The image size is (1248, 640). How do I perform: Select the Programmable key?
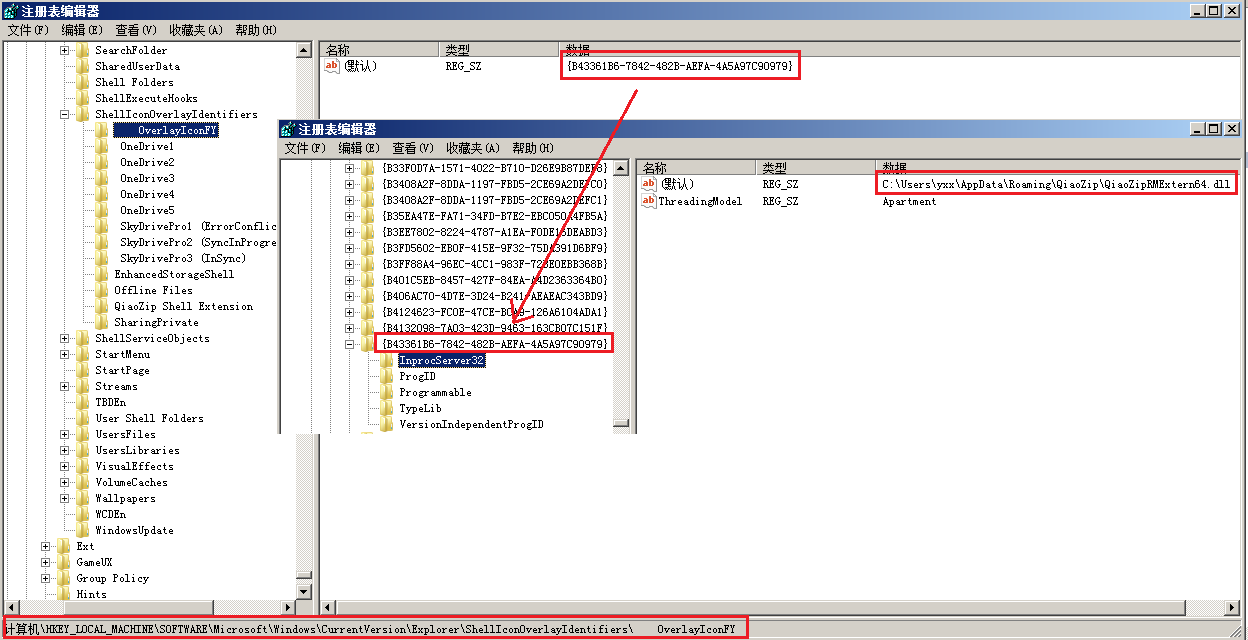click(x=435, y=392)
